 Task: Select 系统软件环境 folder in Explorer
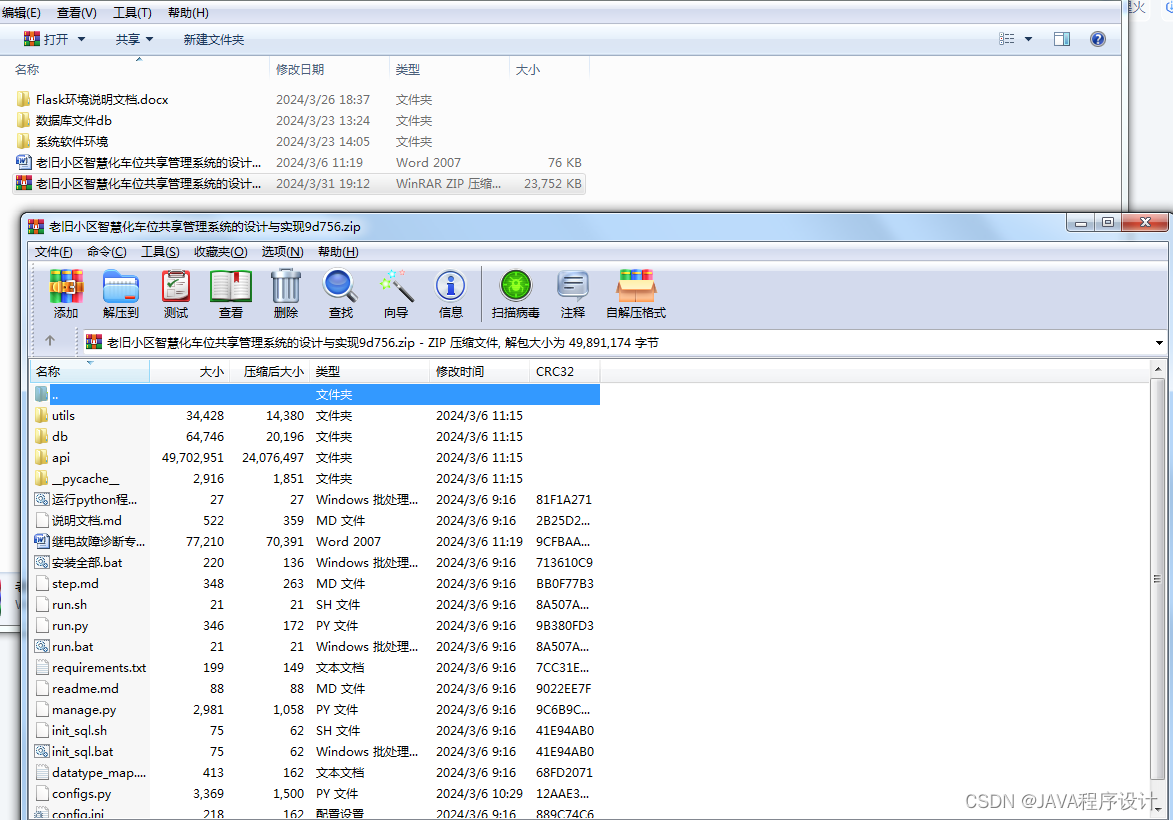(299, 141)
